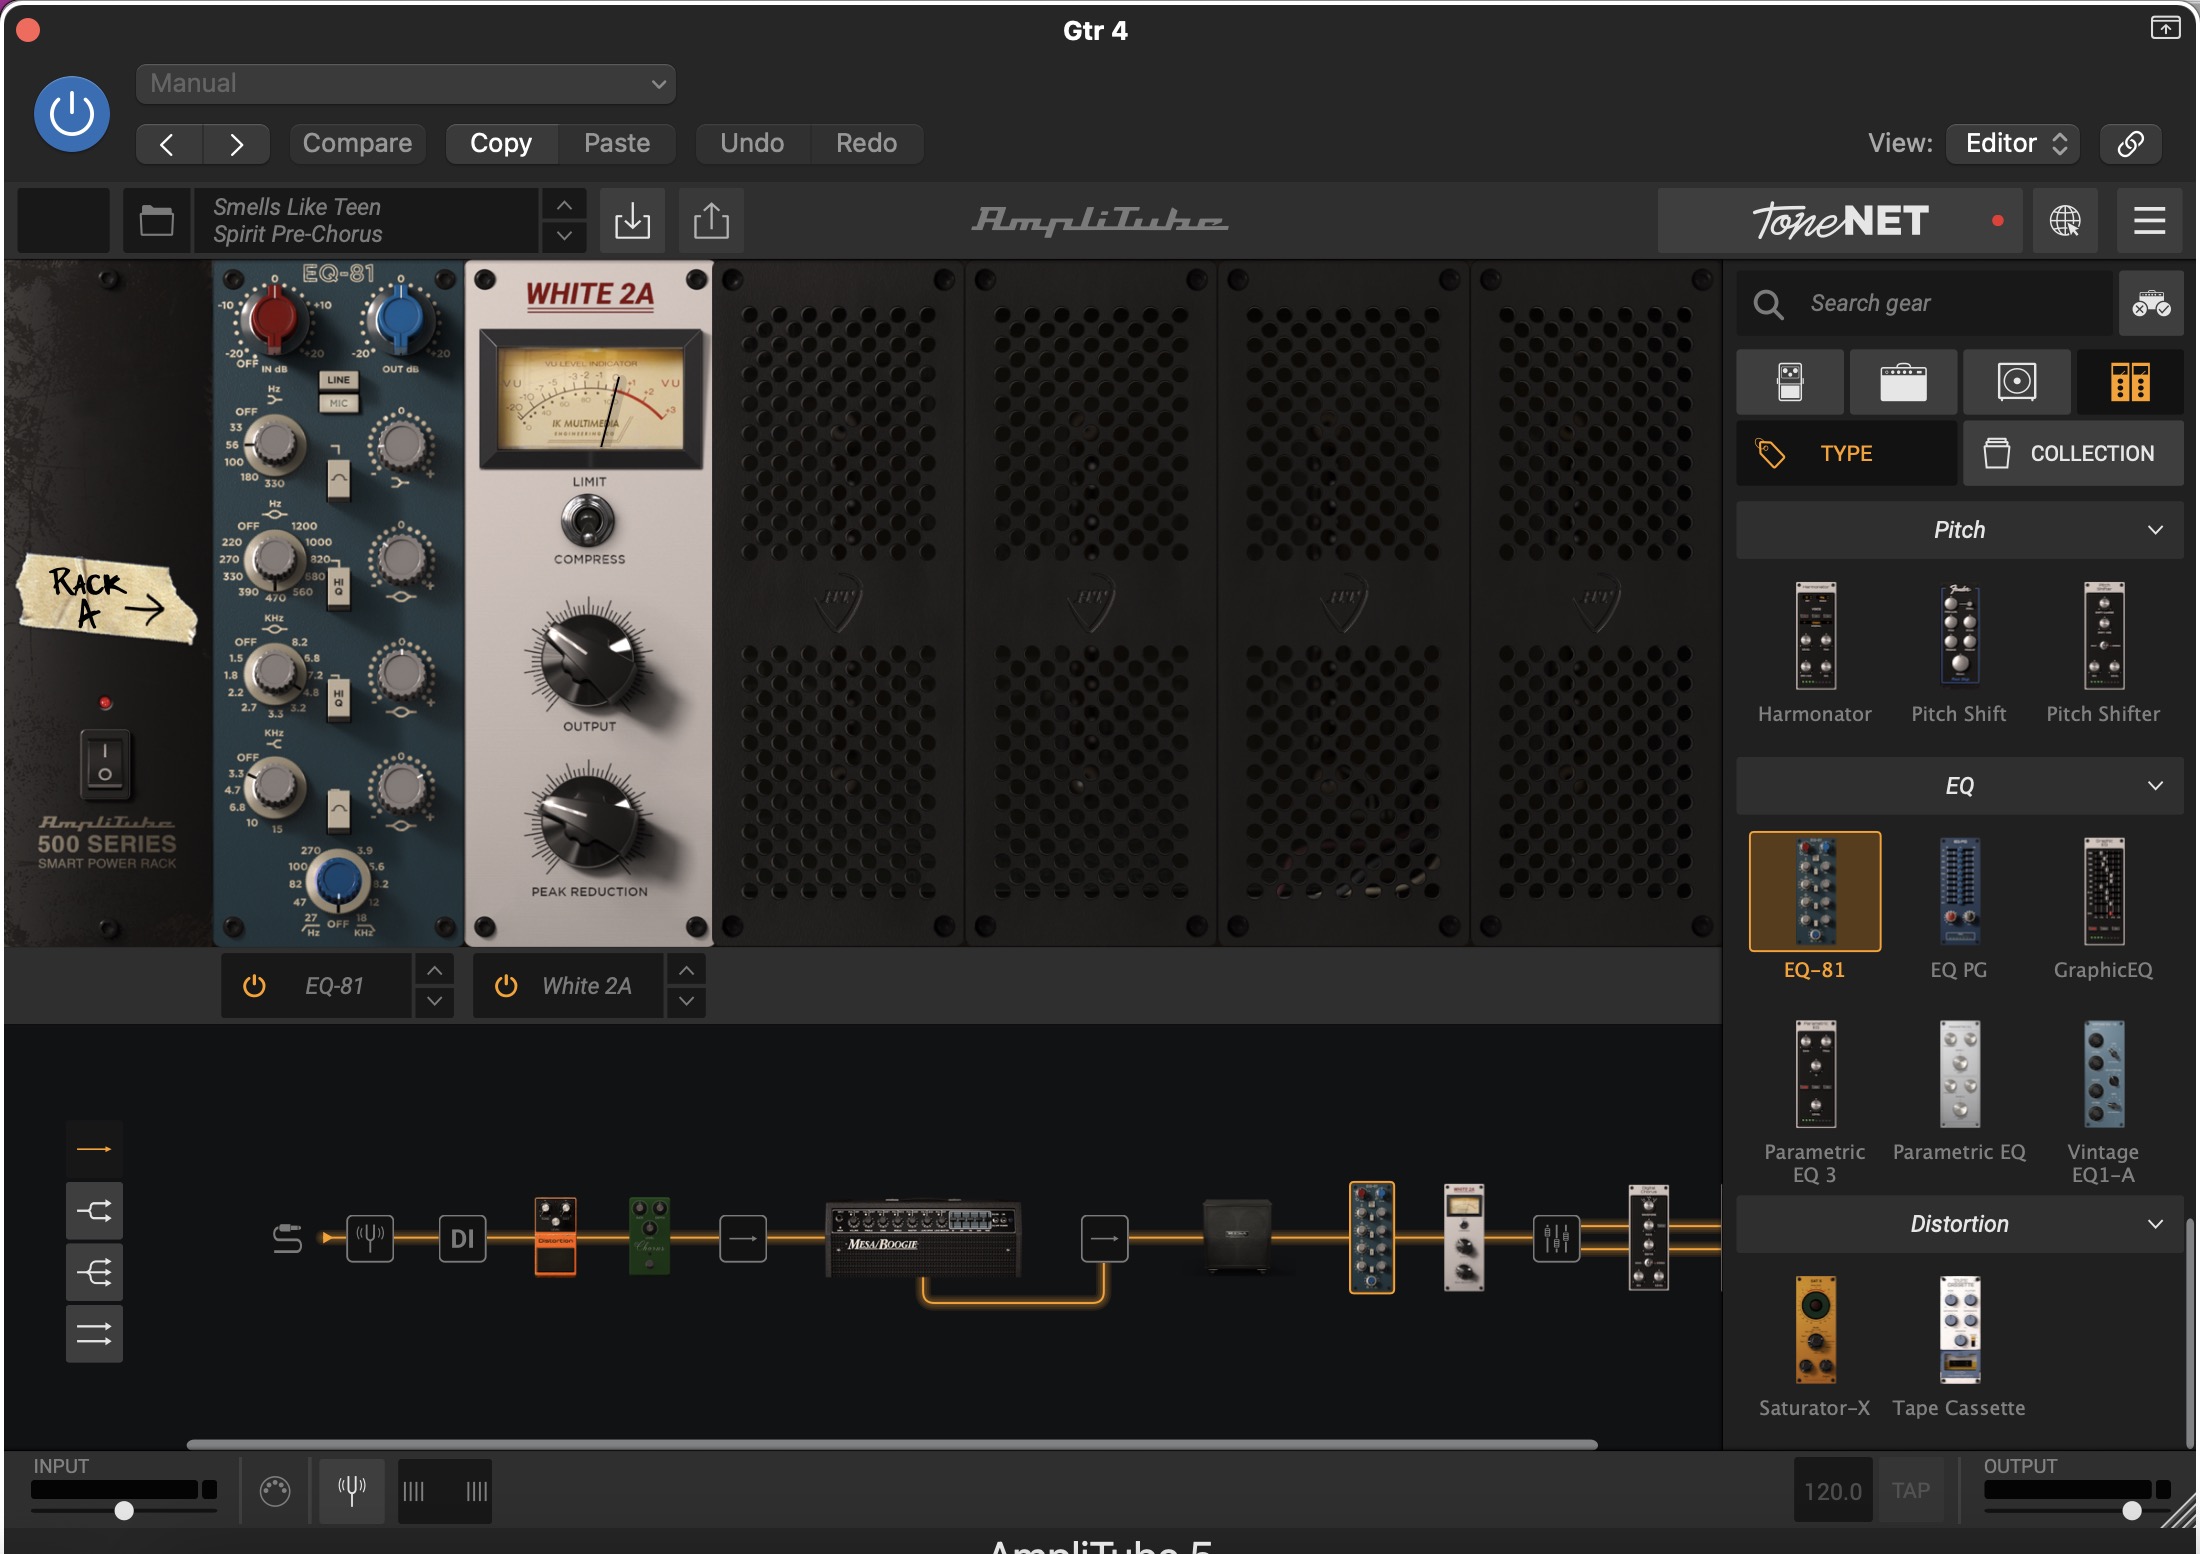Open the View Editor dropdown
This screenshot has height=1554, width=2200.
pos(2013,144)
